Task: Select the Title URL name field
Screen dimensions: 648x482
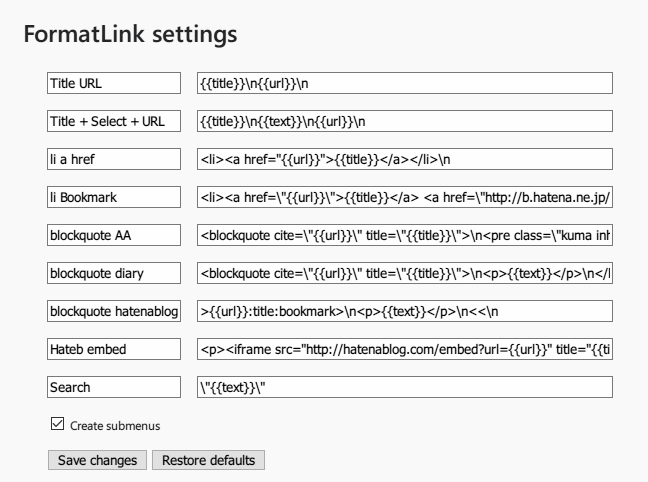Action: tap(114, 83)
